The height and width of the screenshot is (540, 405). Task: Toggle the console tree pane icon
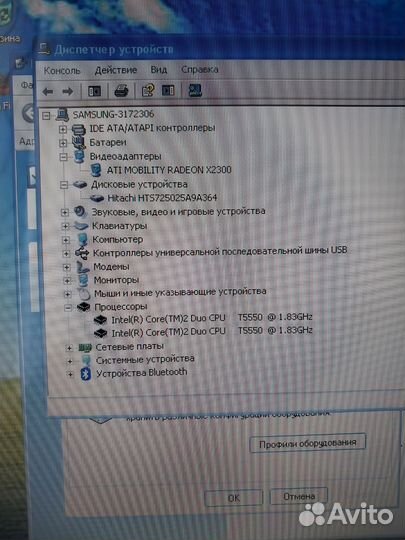click(94, 91)
